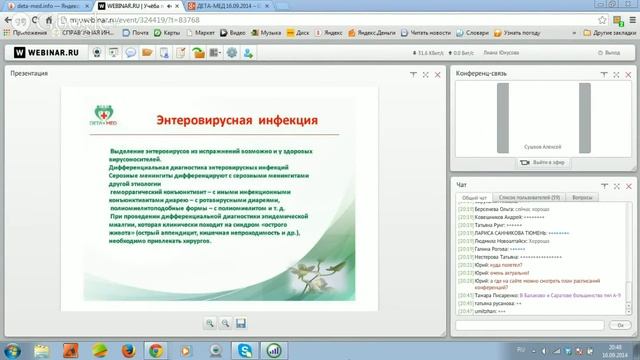
Task: Open the layout panels dropdown in toolbar
Action: pos(215,53)
